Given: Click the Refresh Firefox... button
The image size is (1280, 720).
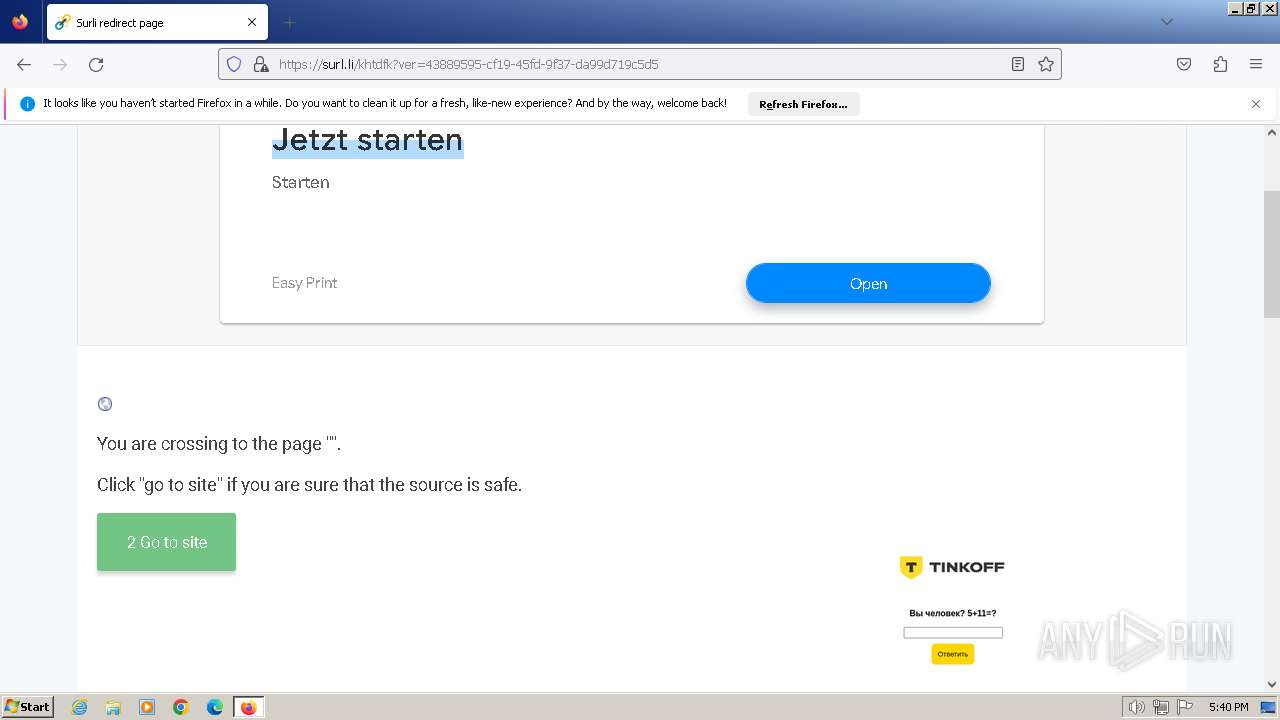Looking at the screenshot, I should click(x=803, y=104).
